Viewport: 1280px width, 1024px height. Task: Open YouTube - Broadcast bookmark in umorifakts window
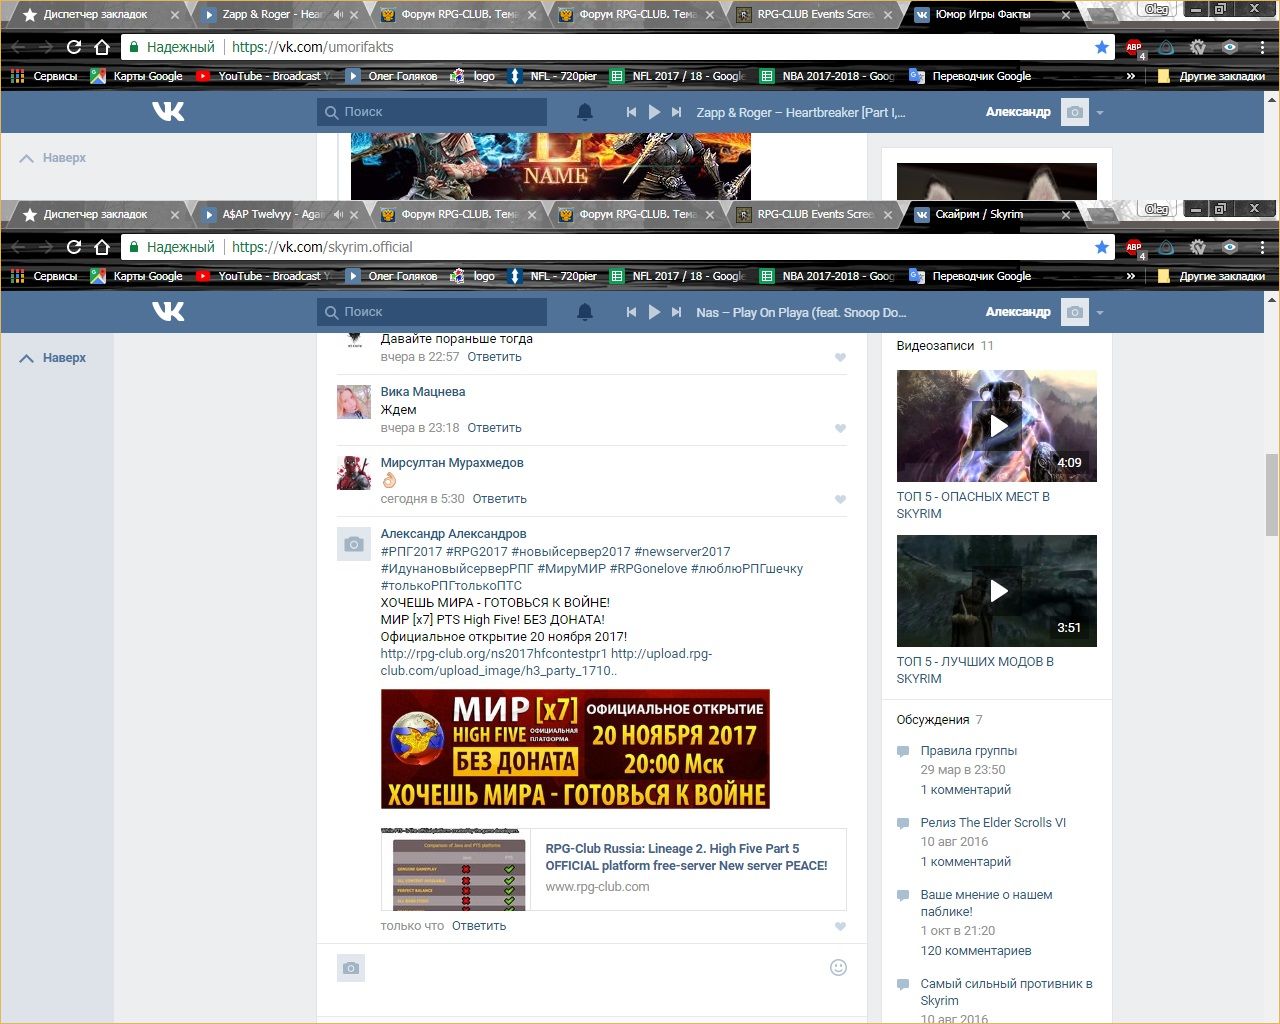pyautogui.click(x=263, y=76)
